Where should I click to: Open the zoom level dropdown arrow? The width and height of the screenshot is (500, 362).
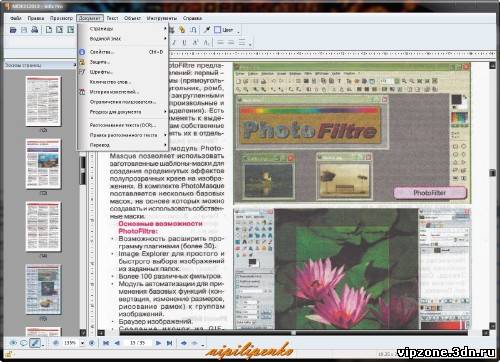(x=82, y=343)
